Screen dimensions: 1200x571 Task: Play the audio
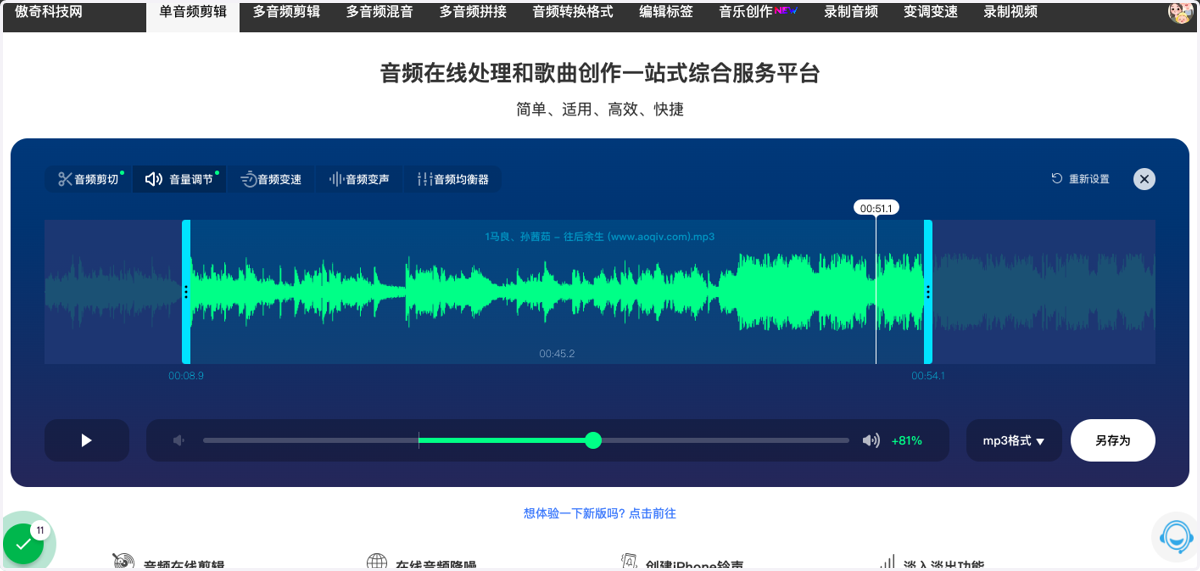click(87, 440)
